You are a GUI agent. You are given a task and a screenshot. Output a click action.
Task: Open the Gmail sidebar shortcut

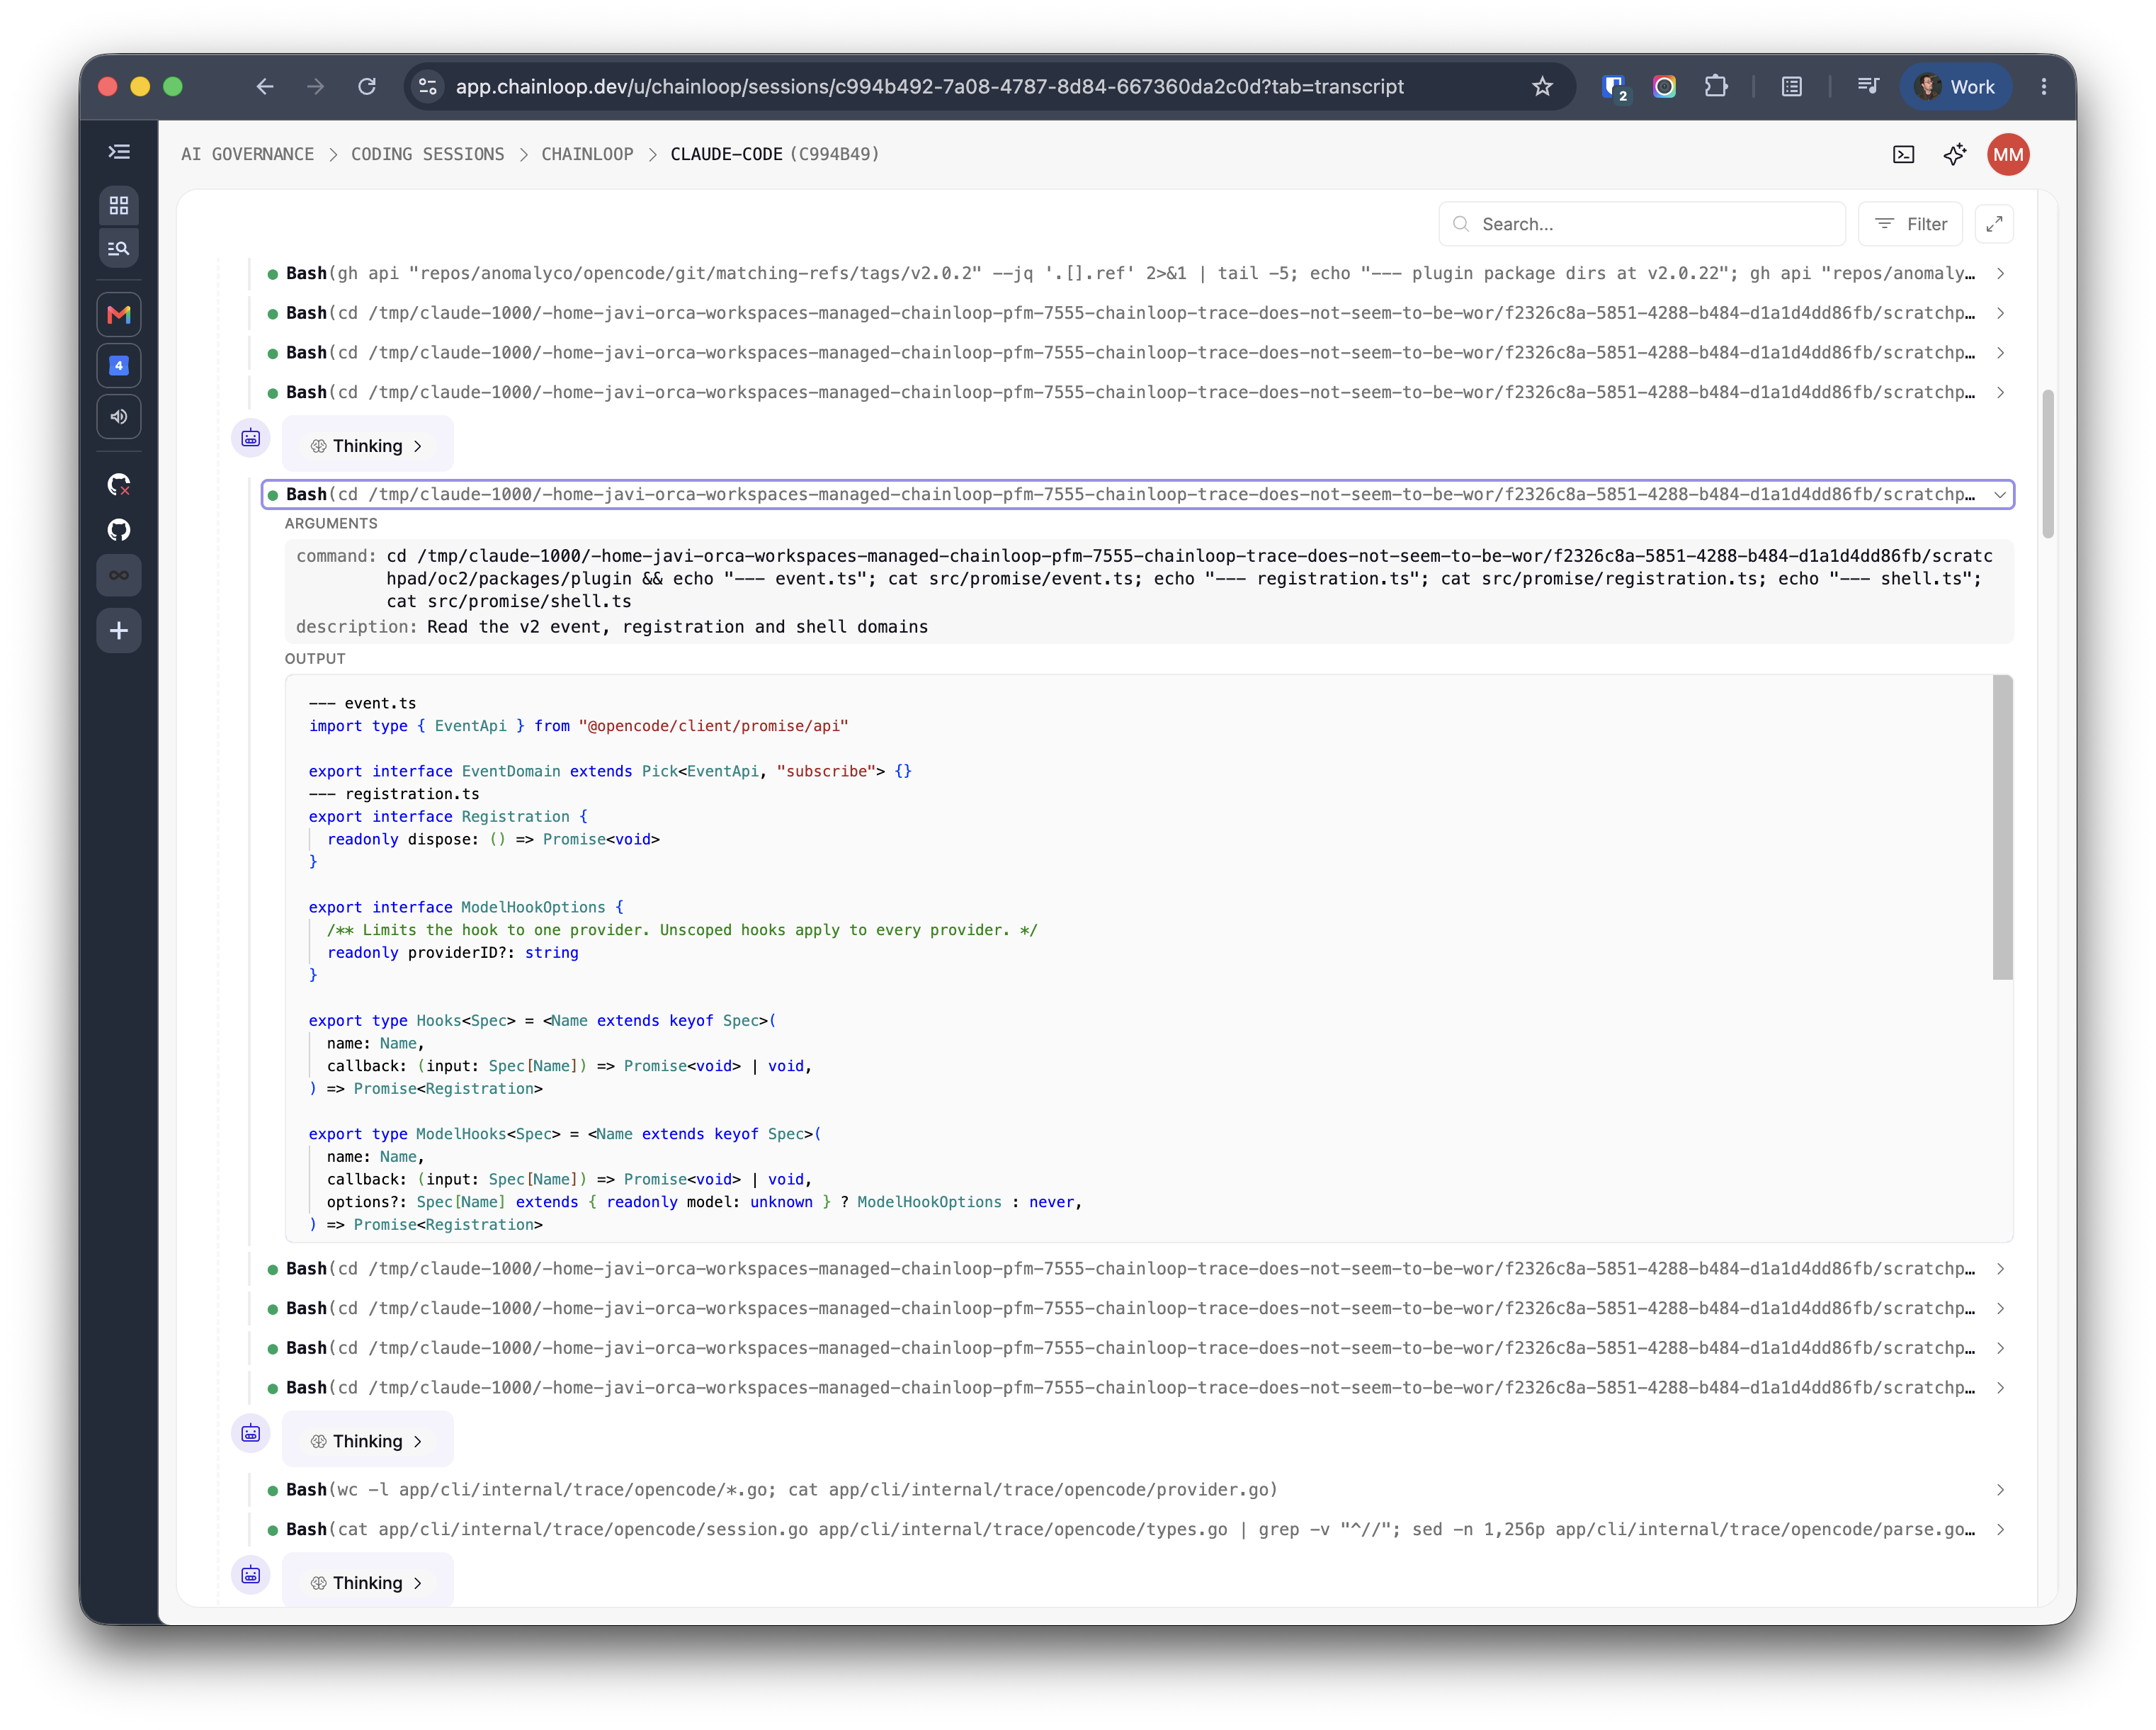point(119,314)
